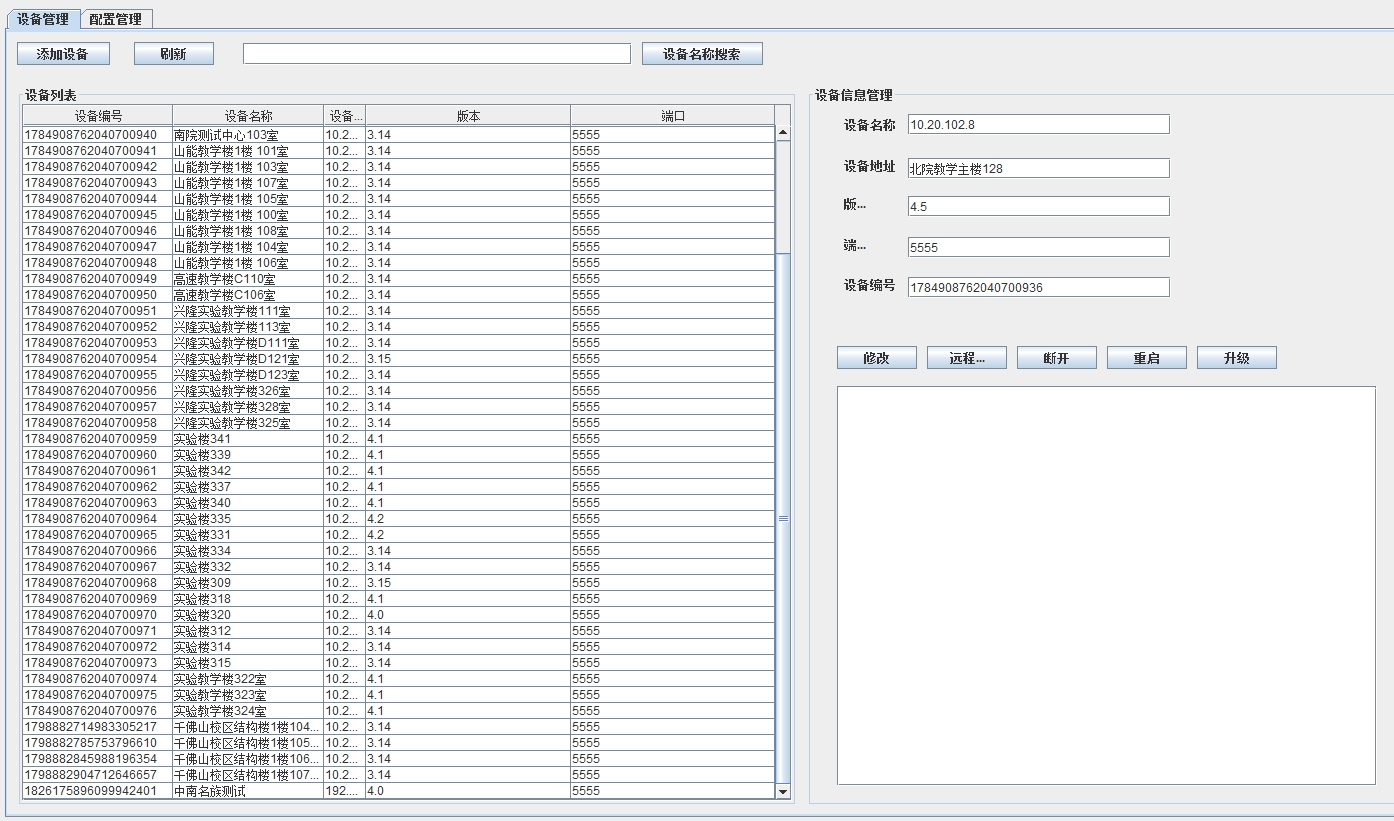This screenshot has width=1394, height=821.
Task: Click the 设备地址 input field
Action: [x=1038, y=168]
